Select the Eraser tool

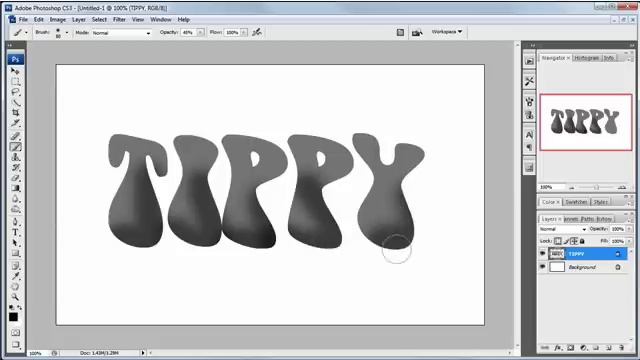pyautogui.click(x=15, y=178)
